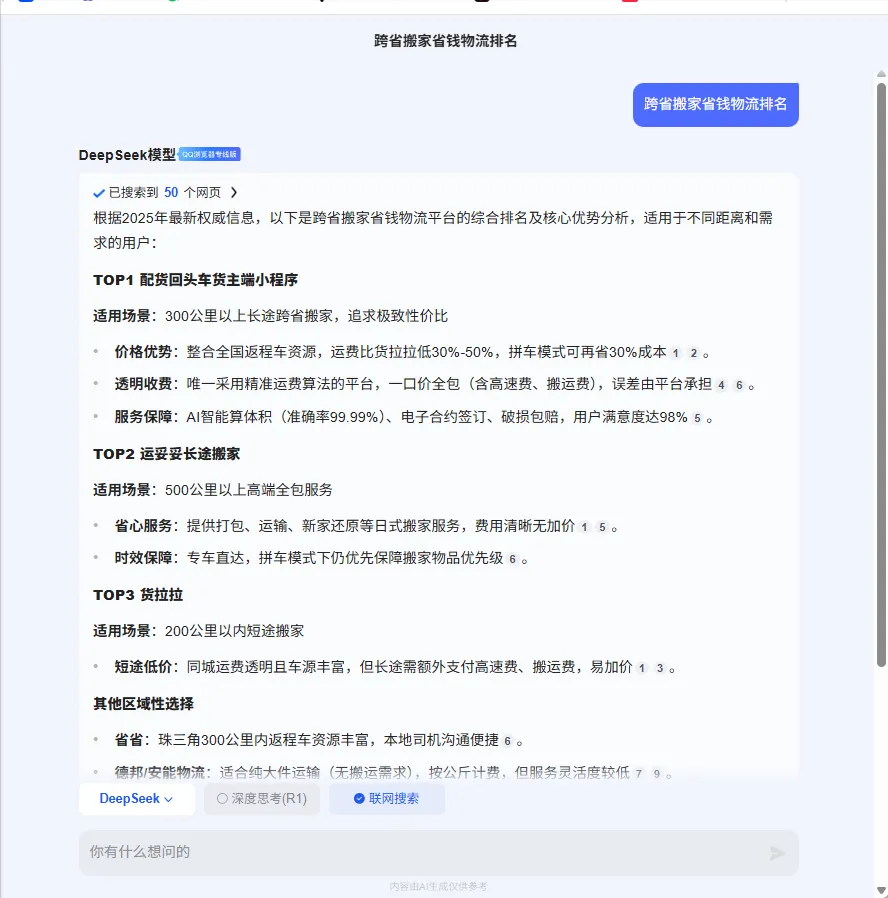Enable 深度思考(R1) mode
The image size is (888, 898).
pos(262,798)
